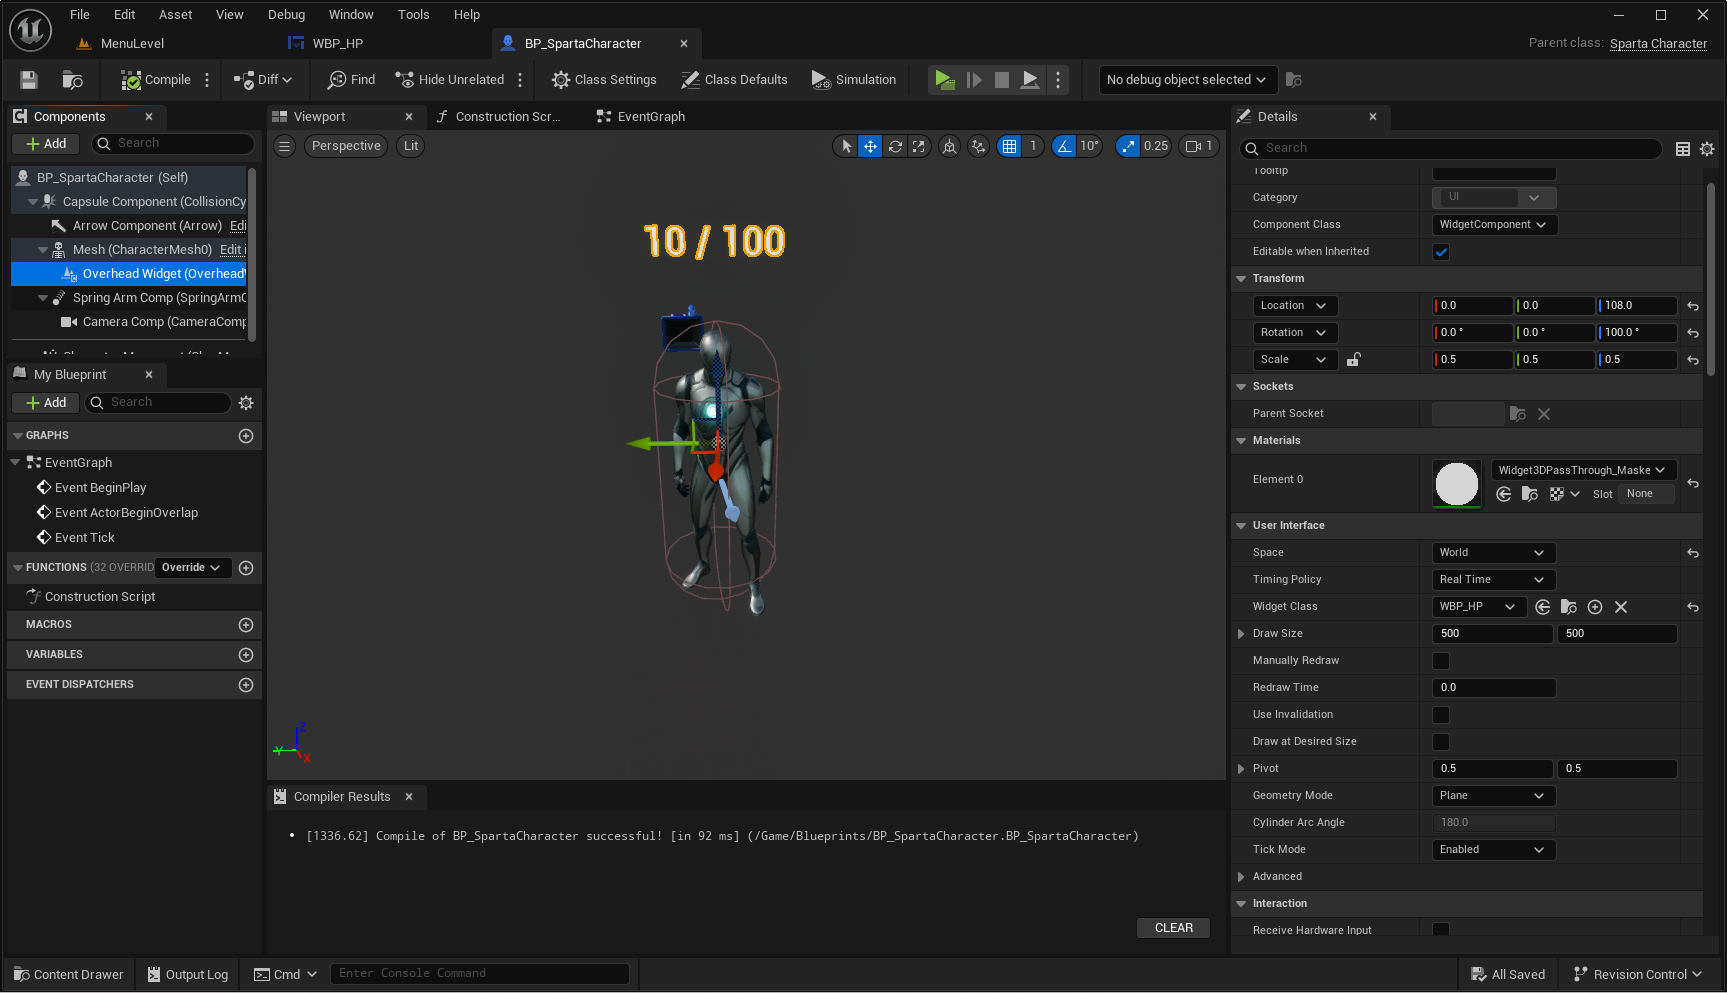Click the Stop playback button

(x=1002, y=80)
